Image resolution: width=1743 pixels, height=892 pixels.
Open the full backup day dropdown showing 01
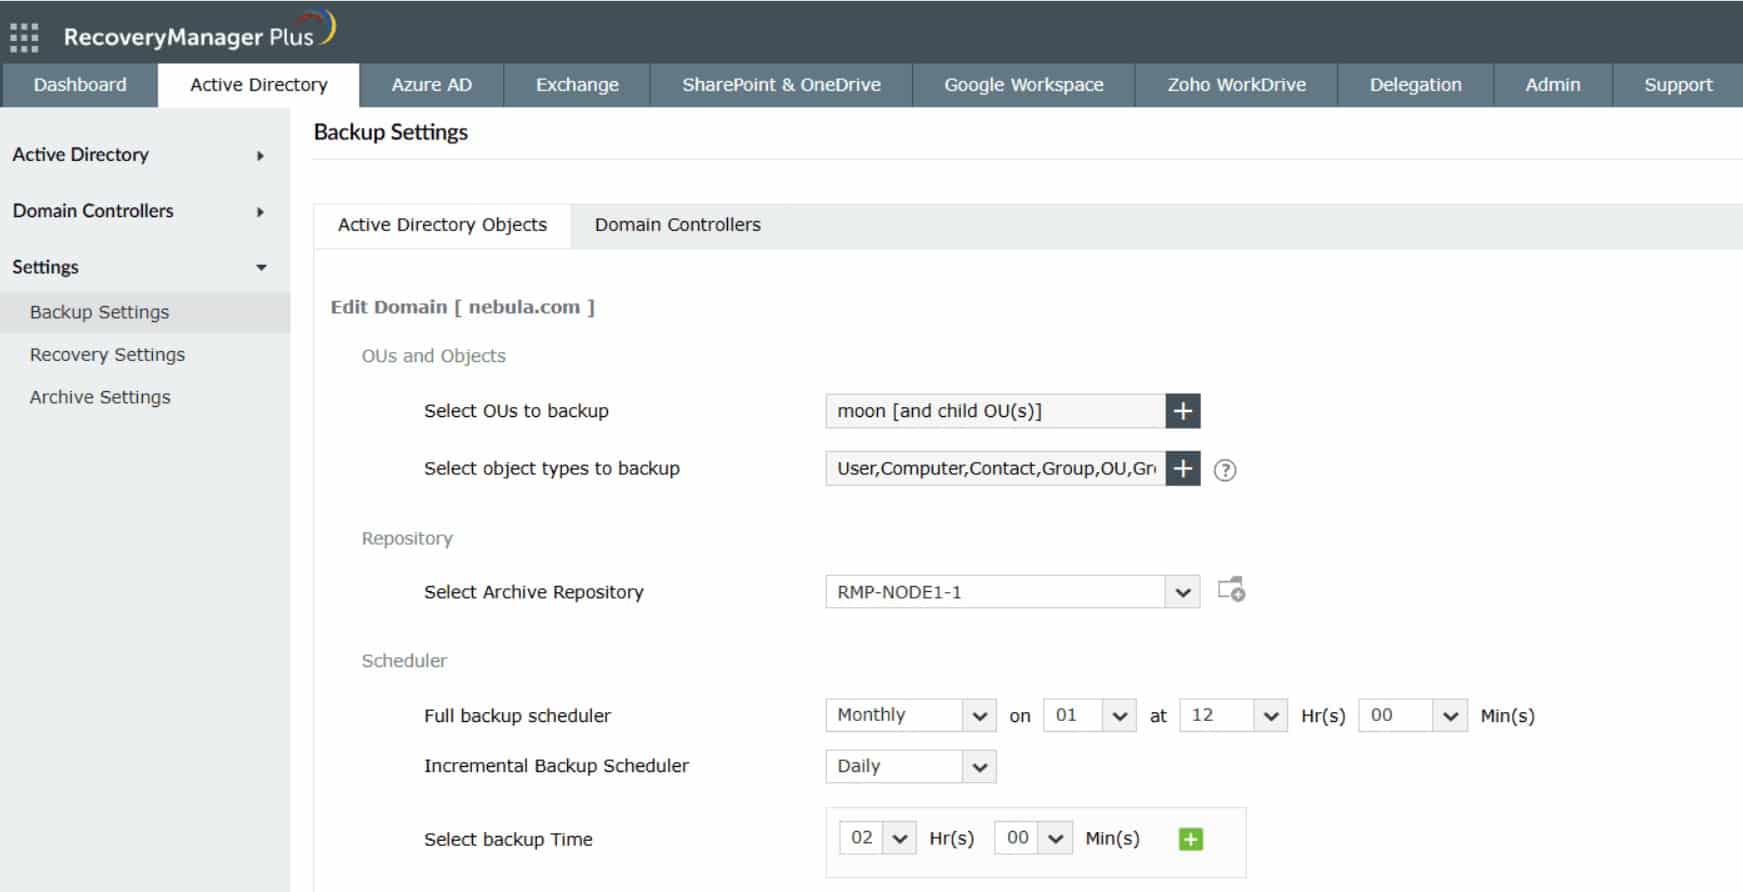click(1089, 715)
